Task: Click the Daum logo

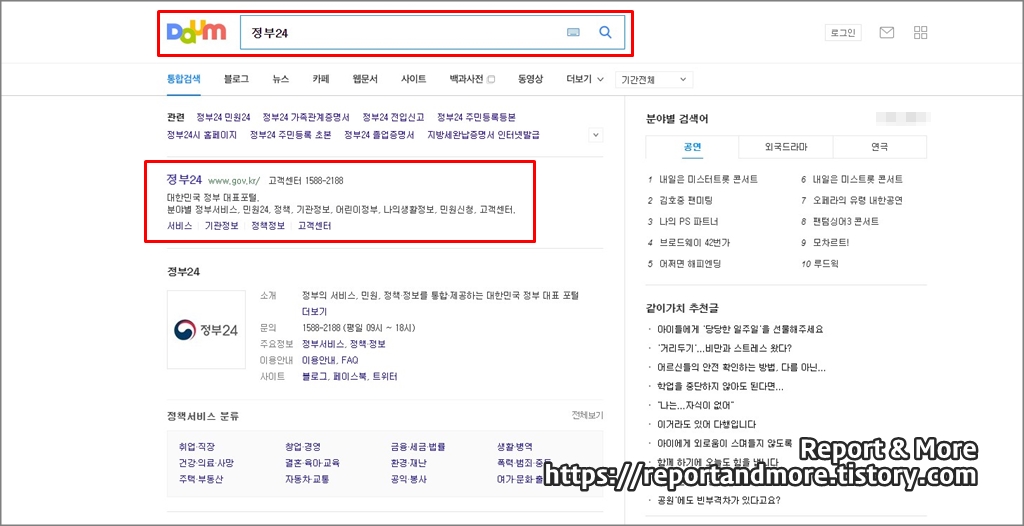Action: [x=197, y=31]
